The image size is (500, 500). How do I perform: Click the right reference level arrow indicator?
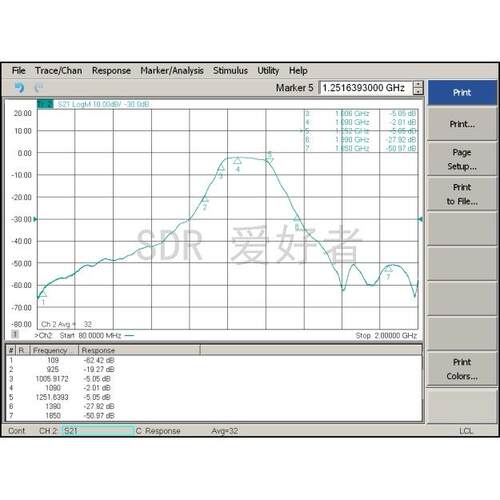(420, 219)
